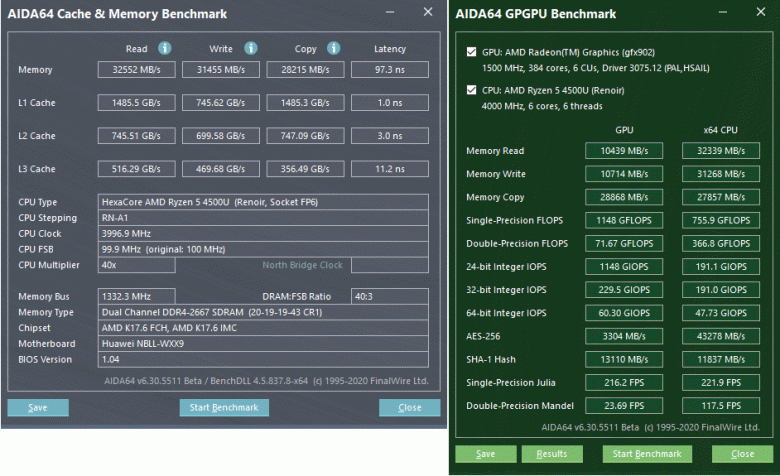Click the Memory Latency 97.3 ns field

tap(389, 70)
